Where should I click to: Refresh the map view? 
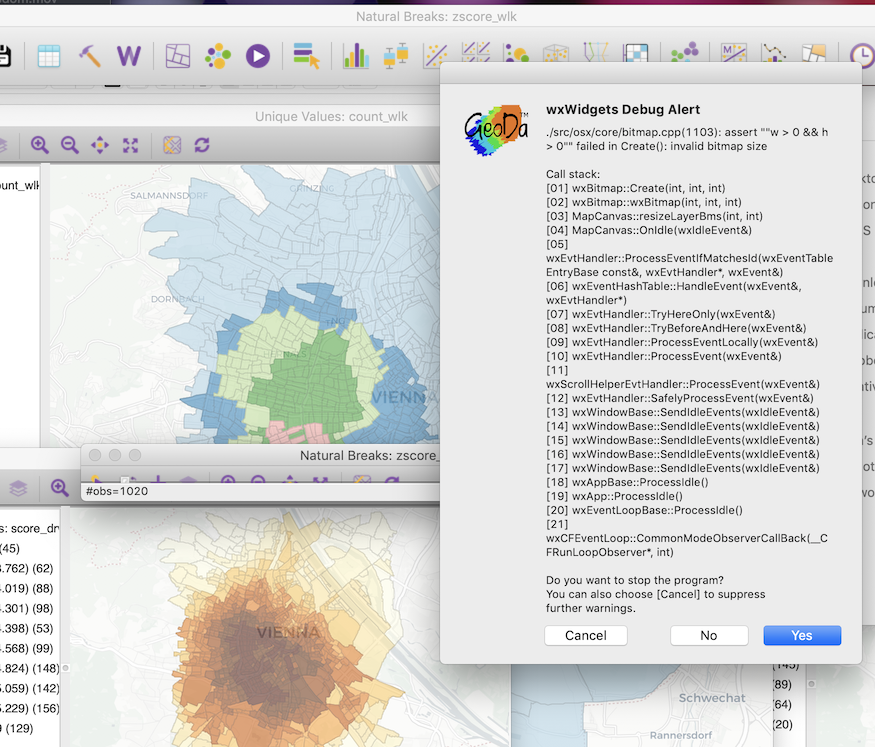coord(202,145)
